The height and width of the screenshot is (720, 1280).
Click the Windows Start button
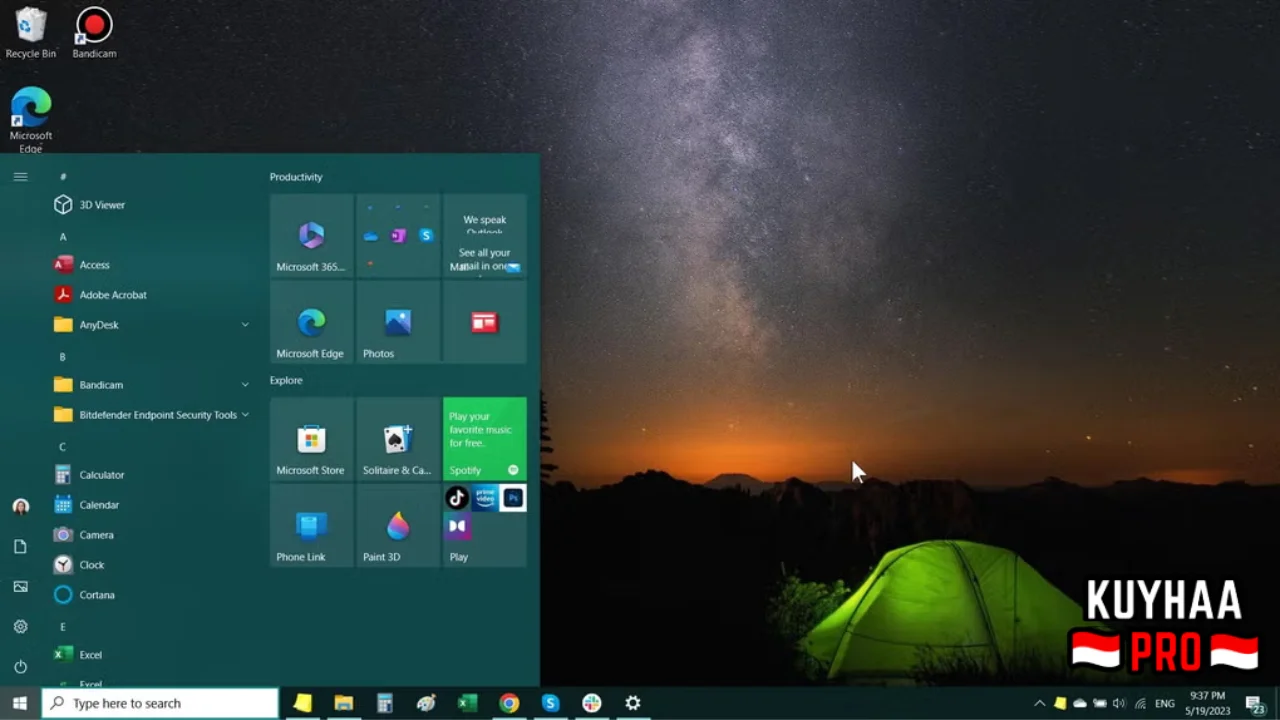click(x=20, y=703)
